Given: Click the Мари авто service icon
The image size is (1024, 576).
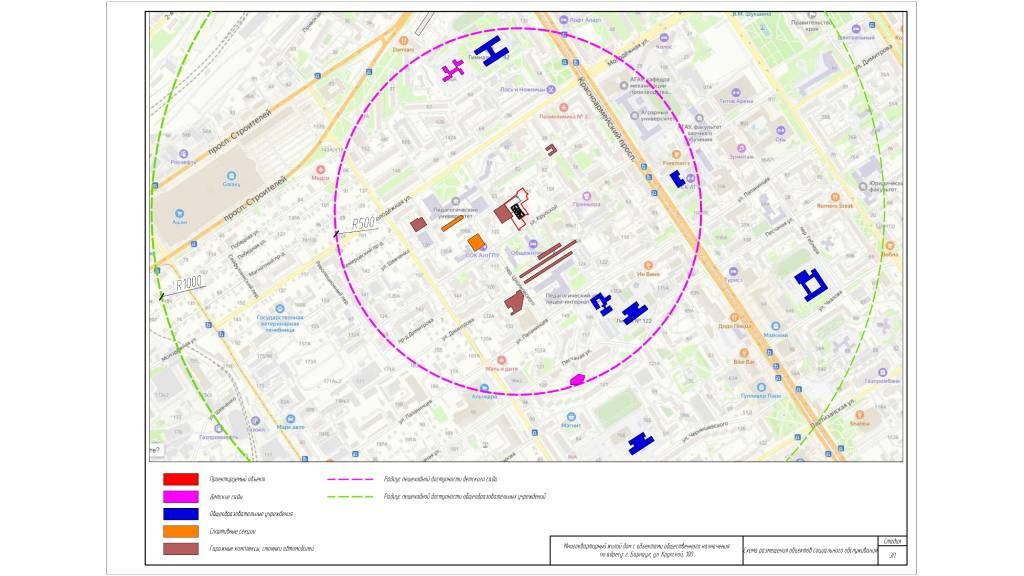Looking at the screenshot, I should (290, 419).
